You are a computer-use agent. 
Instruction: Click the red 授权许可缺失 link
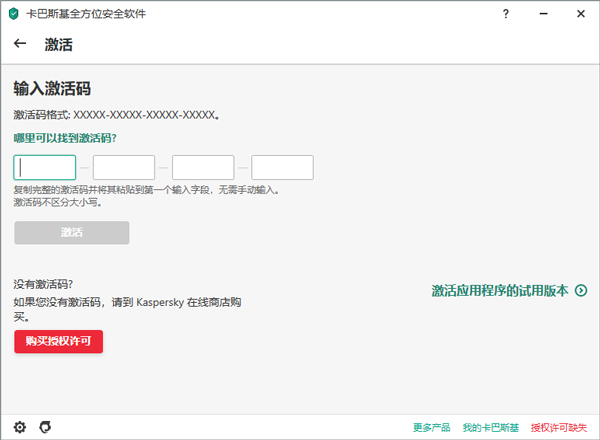559,427
